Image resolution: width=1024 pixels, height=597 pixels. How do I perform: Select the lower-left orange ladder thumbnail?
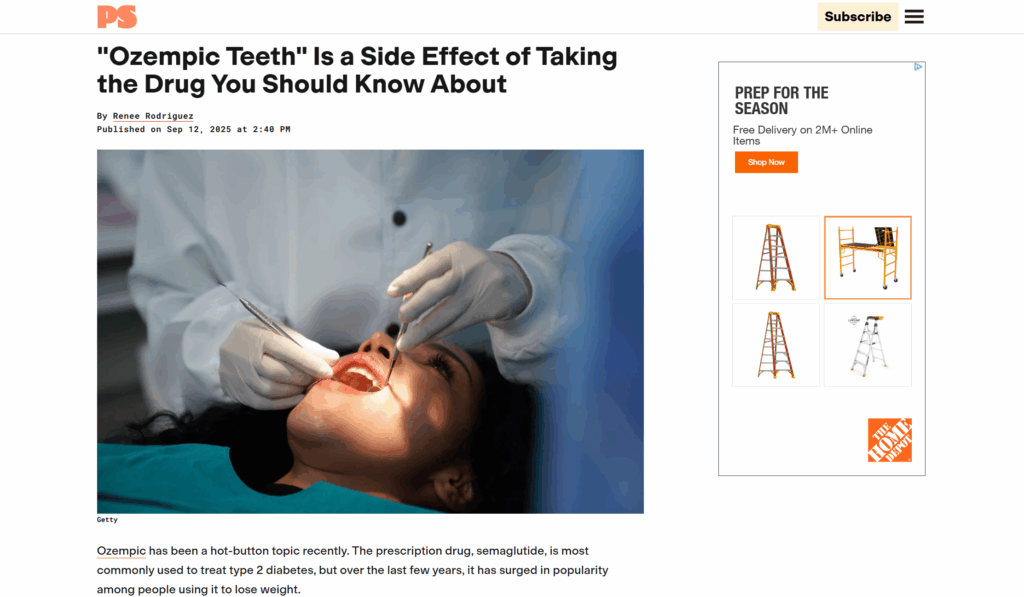776,345
